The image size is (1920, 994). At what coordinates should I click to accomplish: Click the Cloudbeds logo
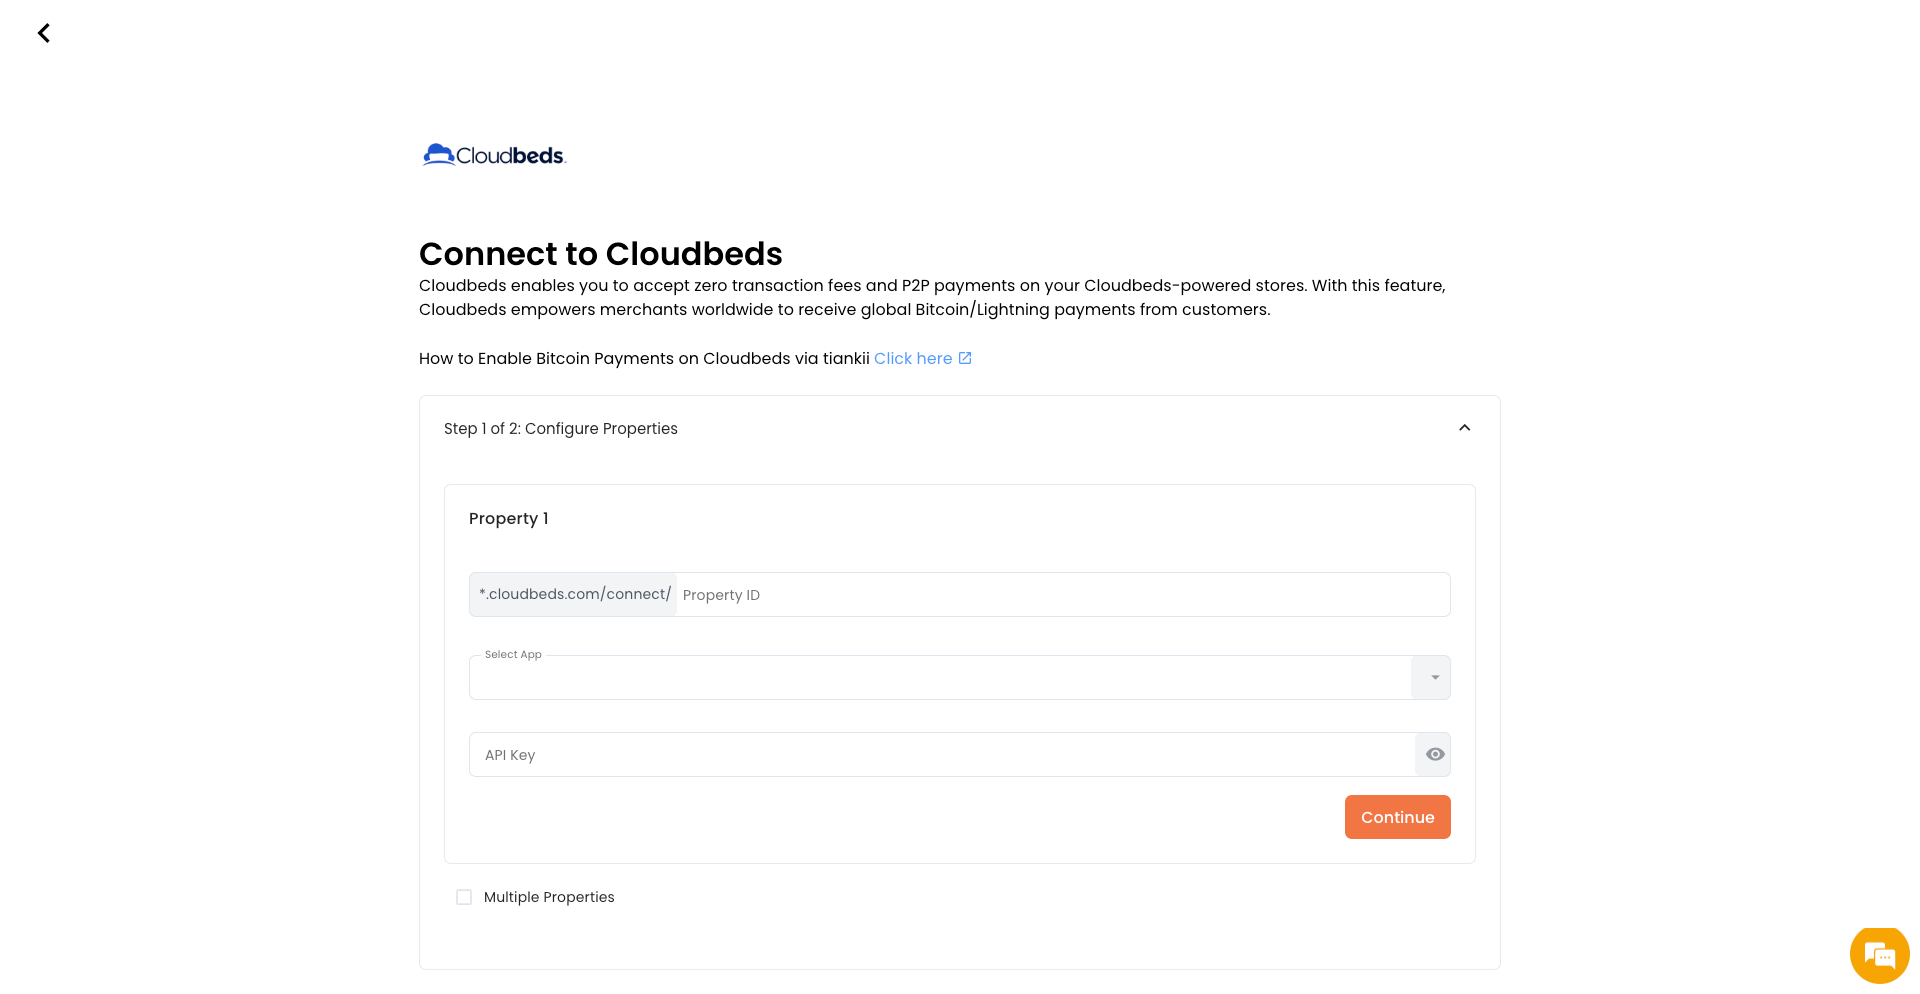[x=494, y=155]
